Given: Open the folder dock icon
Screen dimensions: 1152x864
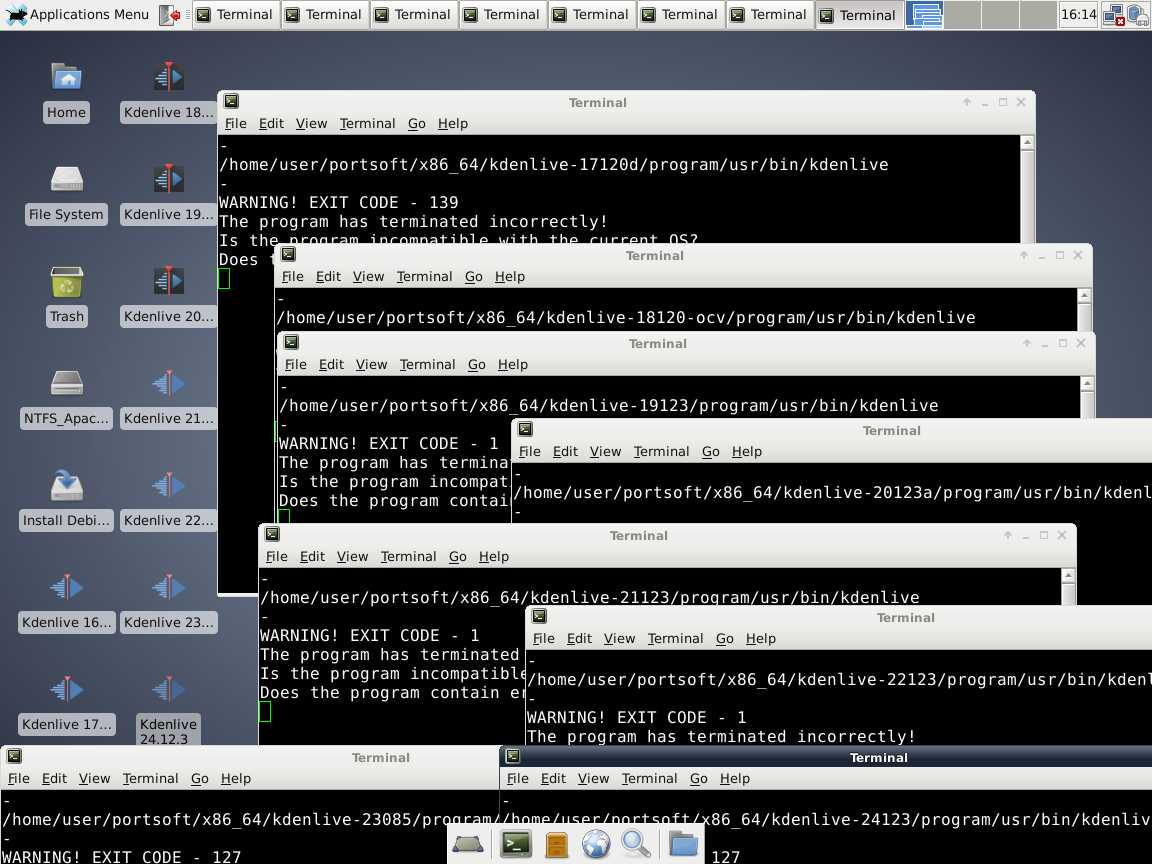Looking at the screenshot, I should tap(683, 844).
